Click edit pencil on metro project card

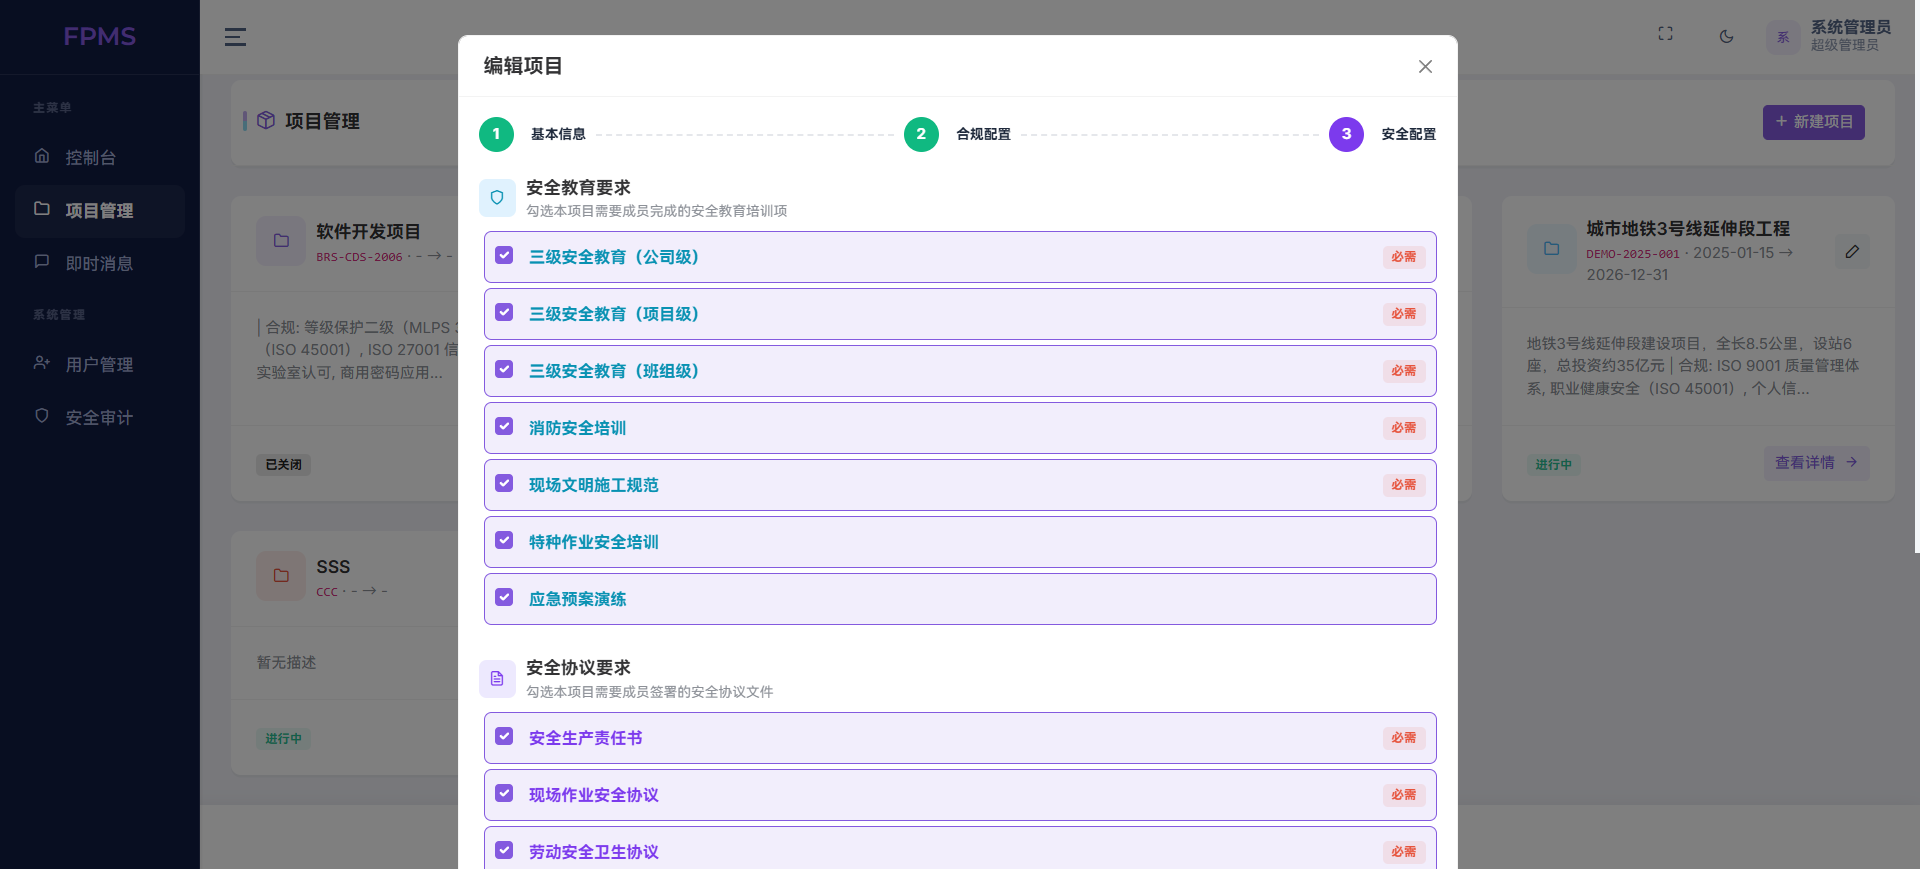click(1852, 252)
